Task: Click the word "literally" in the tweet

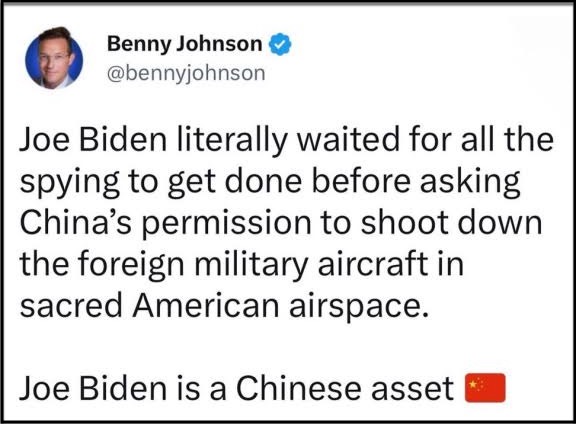Action: tap(232, 140)
